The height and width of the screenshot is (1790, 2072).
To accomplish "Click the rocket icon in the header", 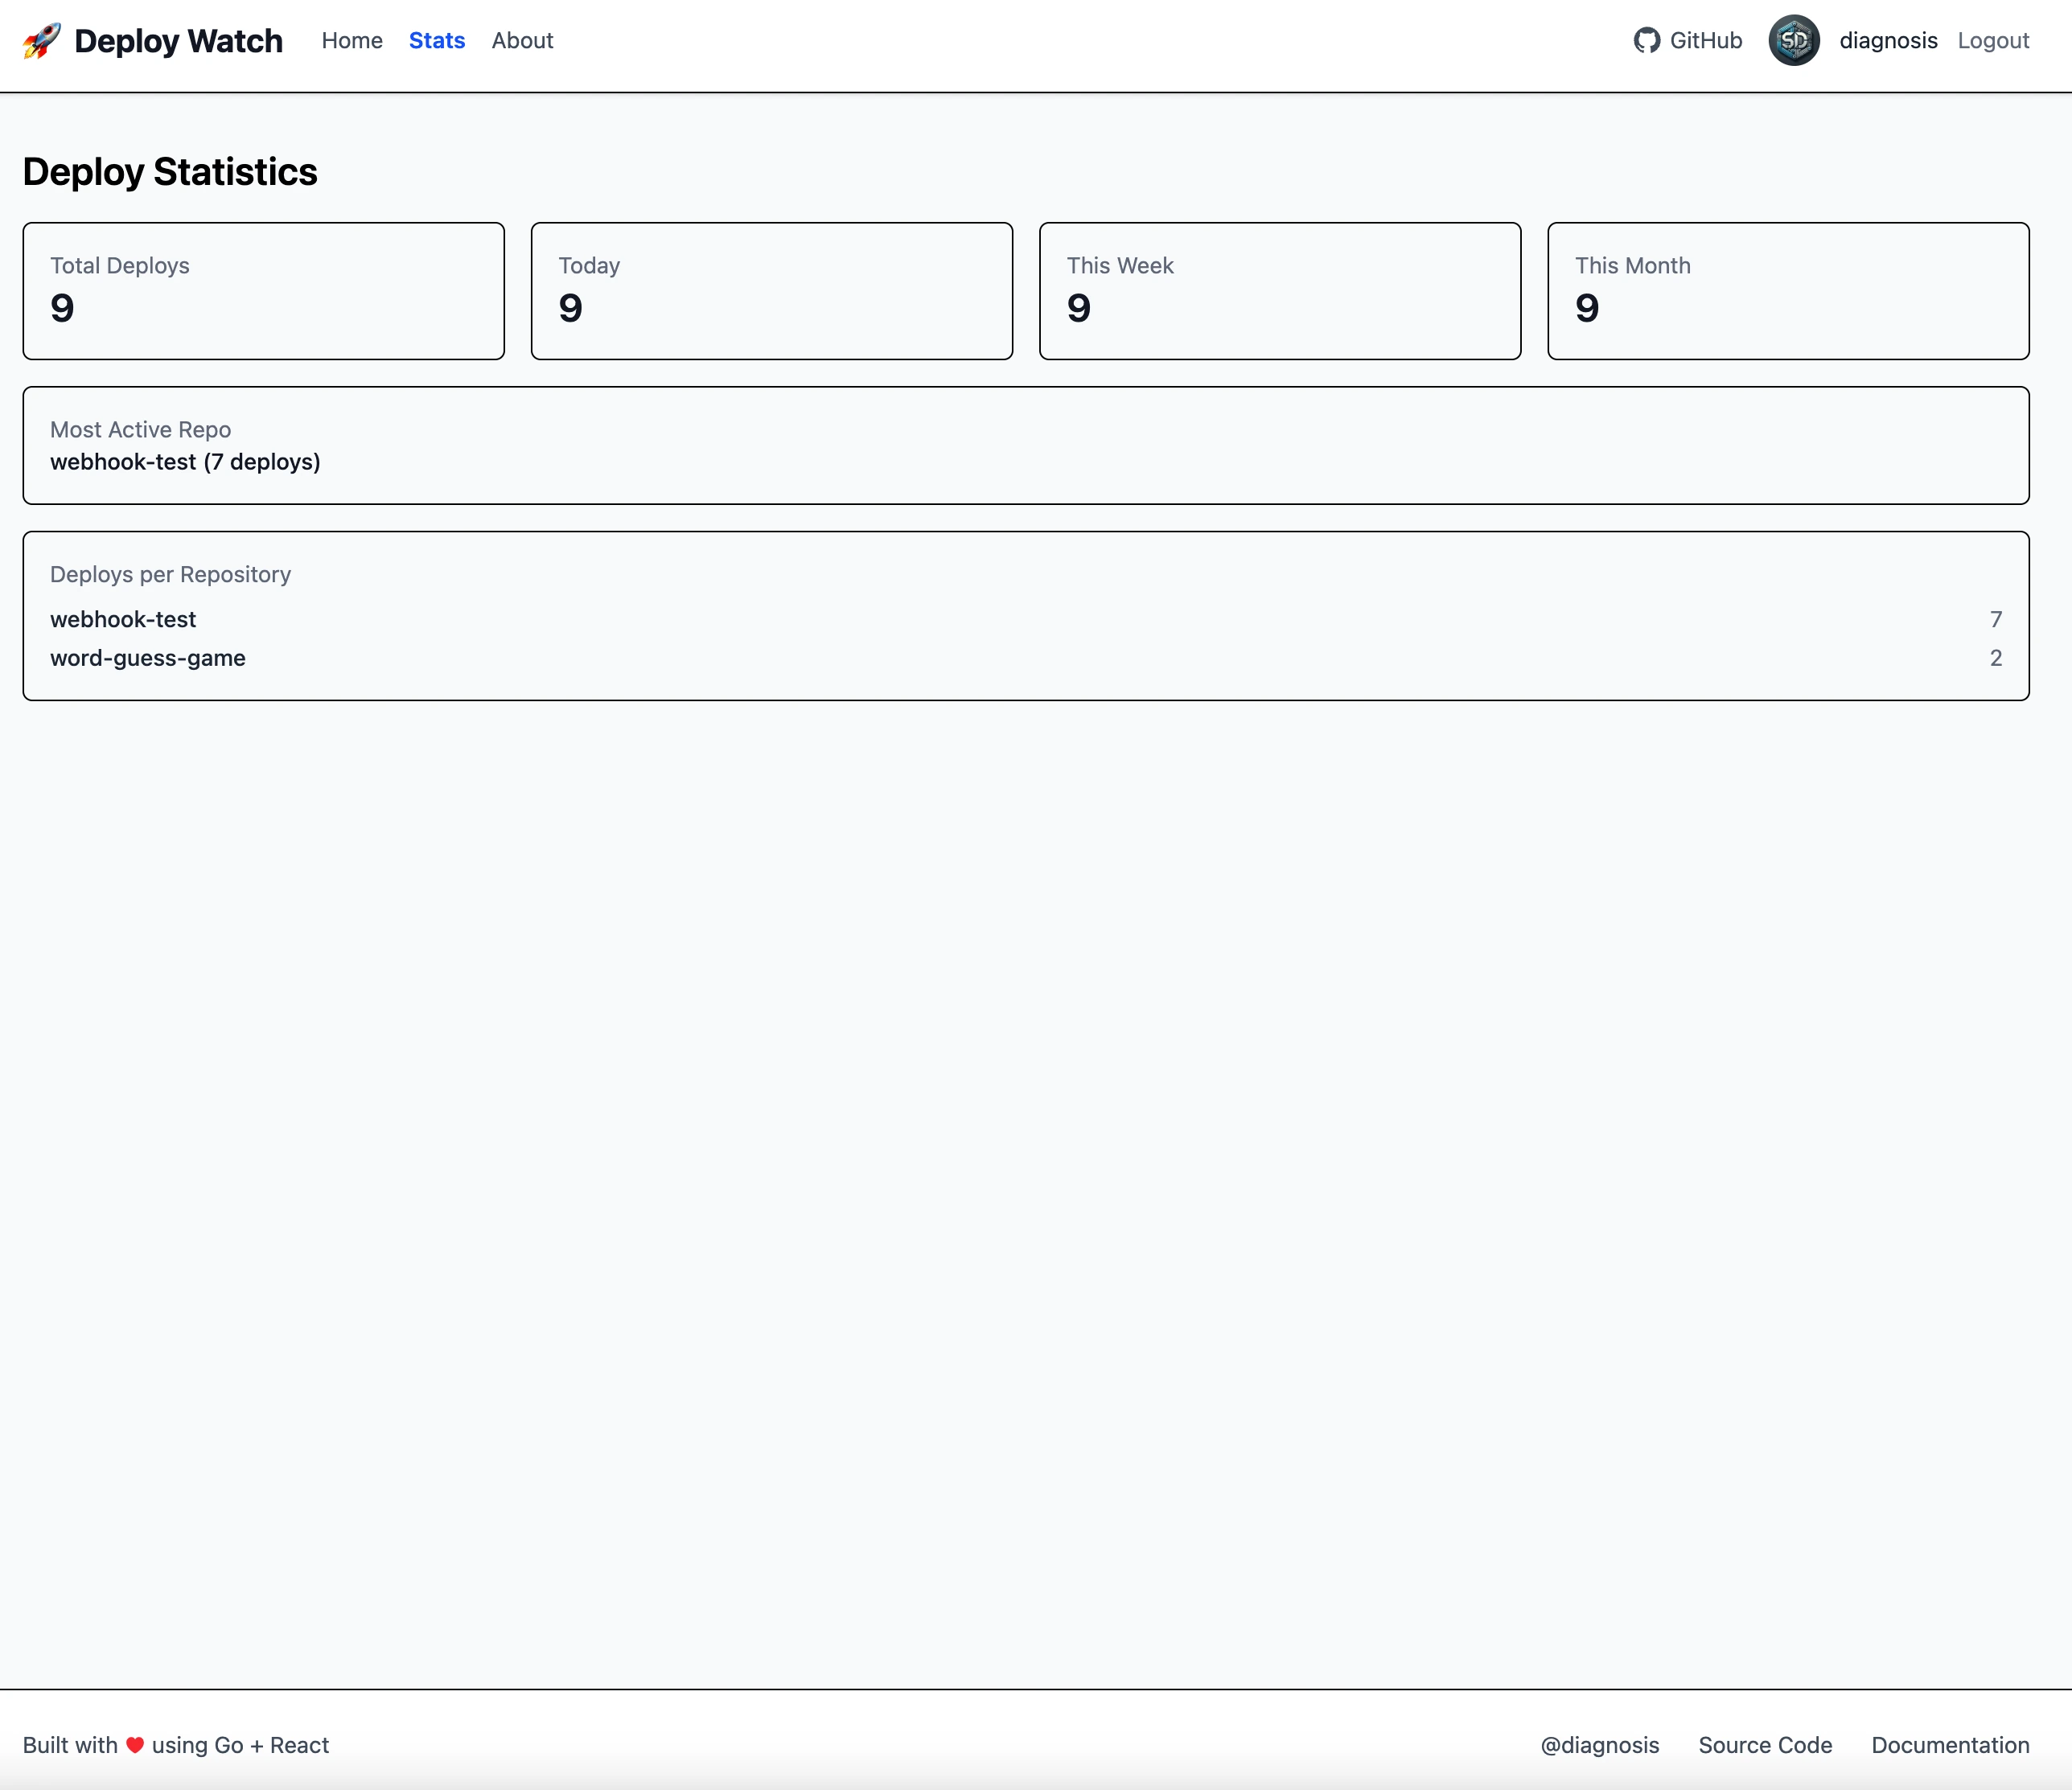I will [40, 41].
